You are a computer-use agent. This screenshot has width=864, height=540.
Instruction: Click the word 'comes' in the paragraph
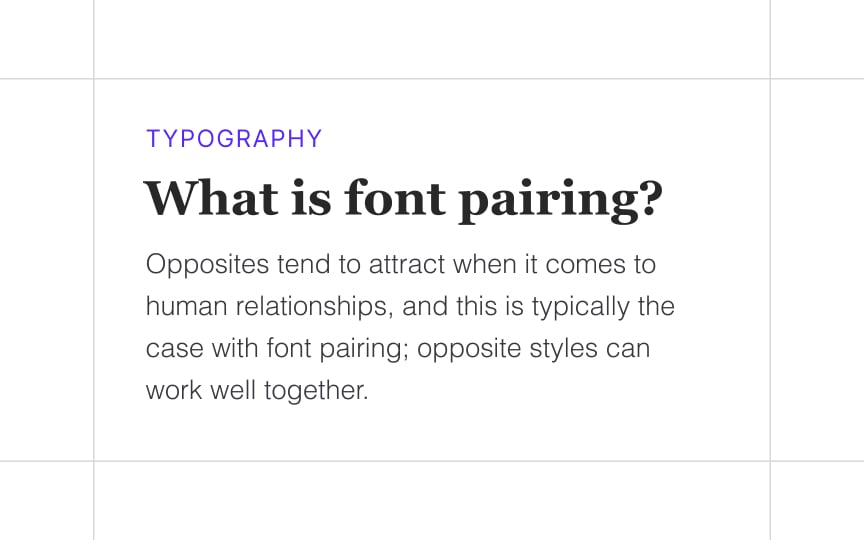tap(585, 266)
